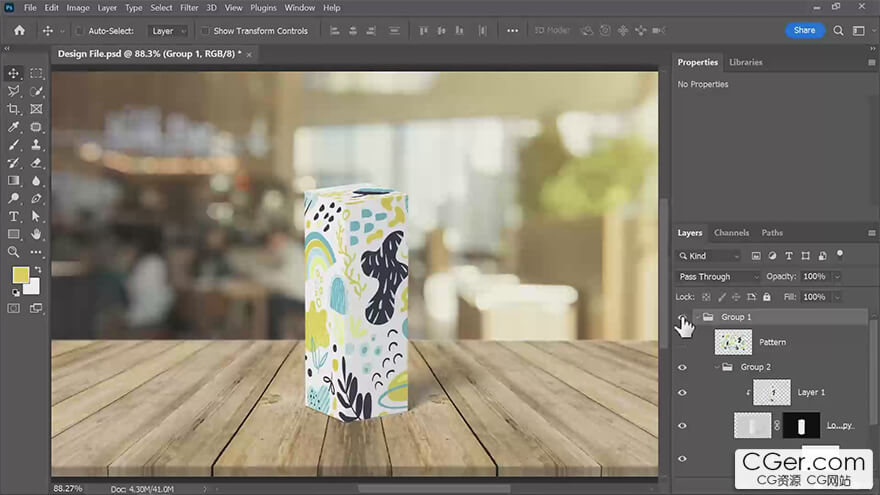
Task: Select the Blur tool
Action: (x=36, y=181)
